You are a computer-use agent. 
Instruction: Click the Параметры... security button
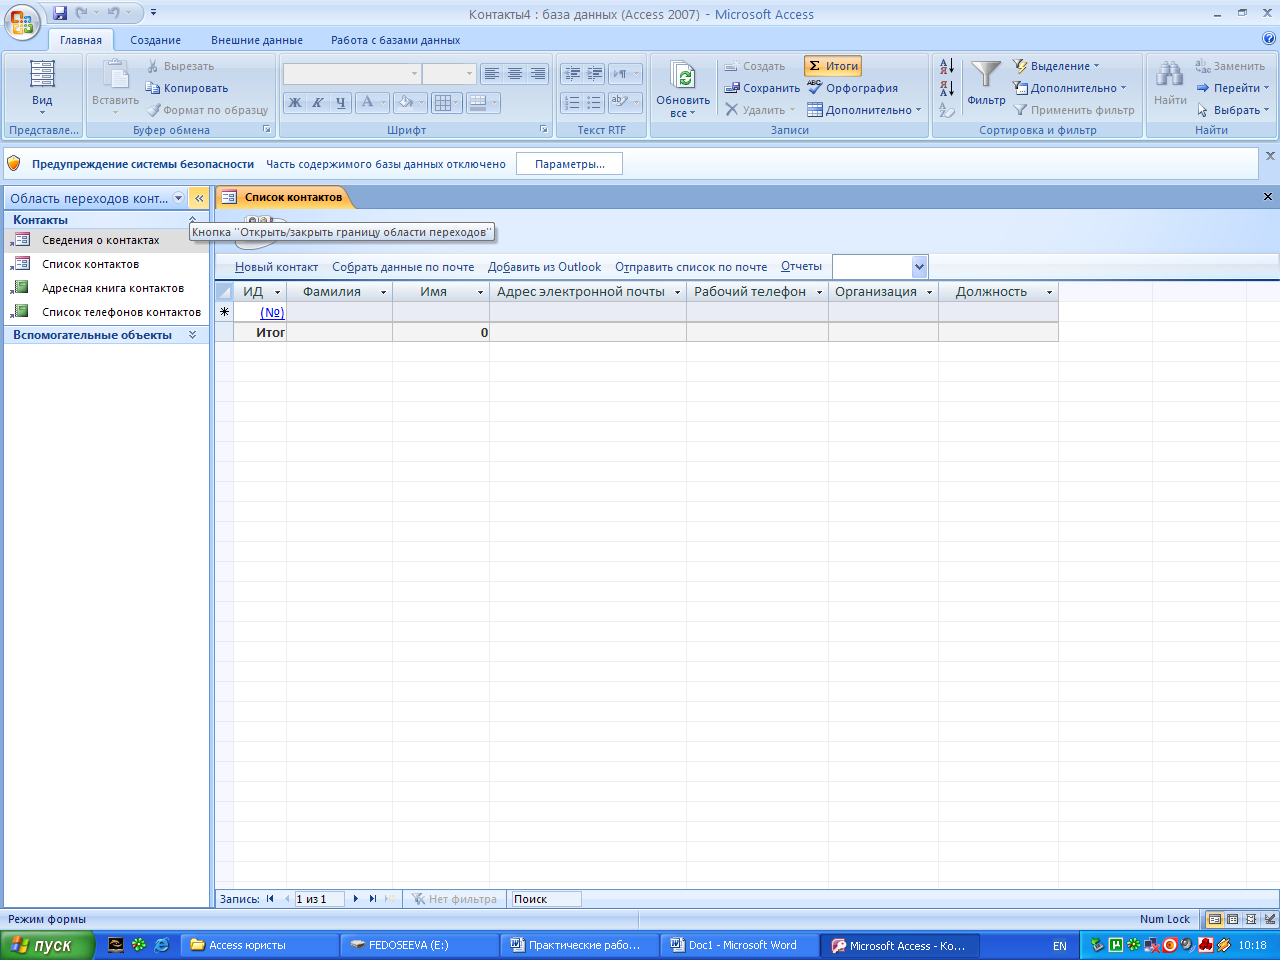pyautogui.click(x=569, y=164)
